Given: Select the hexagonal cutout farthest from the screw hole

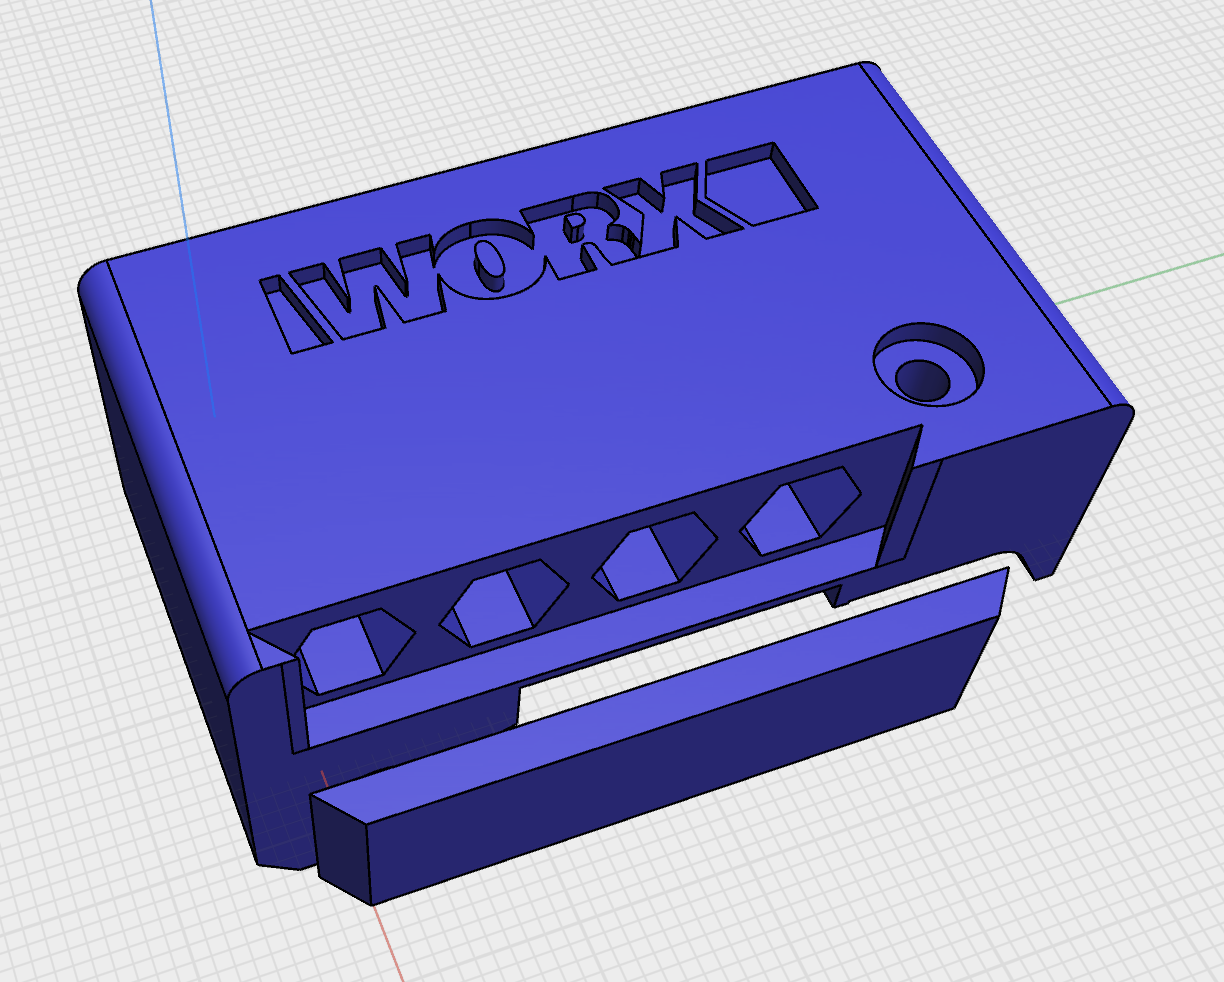Looking at the screenshot, I should point(355,651).
